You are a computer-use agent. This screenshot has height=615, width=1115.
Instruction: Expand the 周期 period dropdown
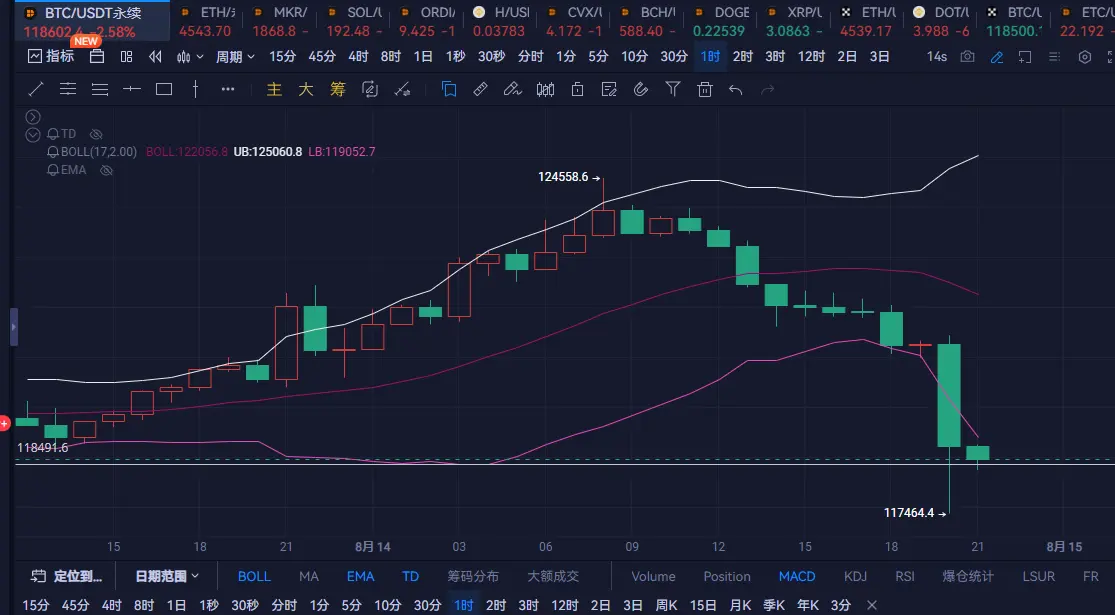(x=235, y=56)
